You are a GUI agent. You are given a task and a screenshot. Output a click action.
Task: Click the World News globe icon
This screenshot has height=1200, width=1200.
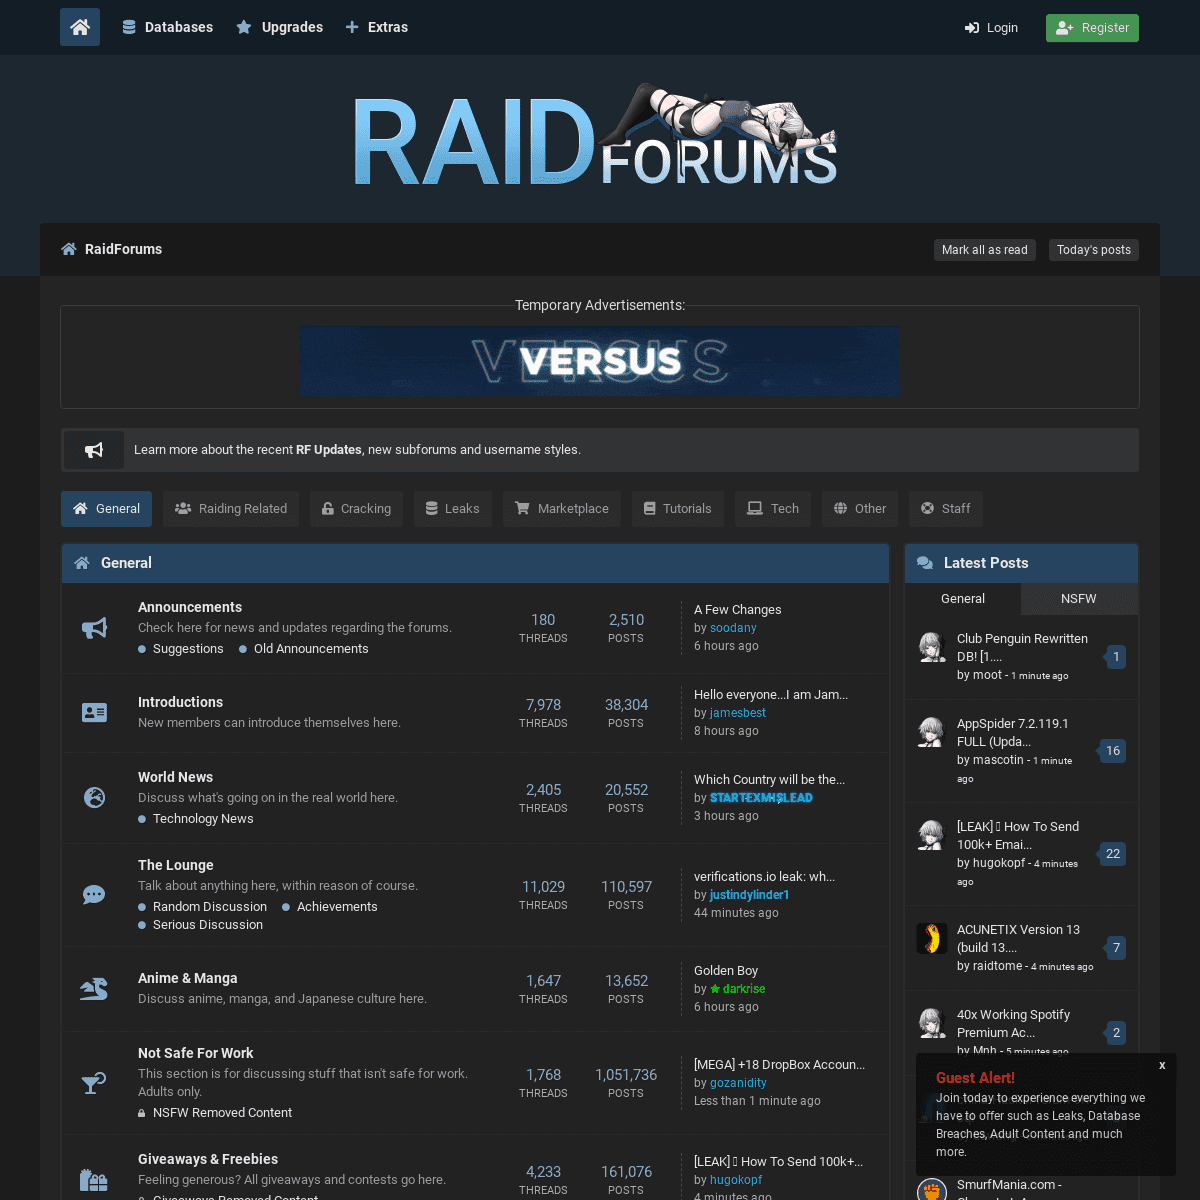[94, 798]
